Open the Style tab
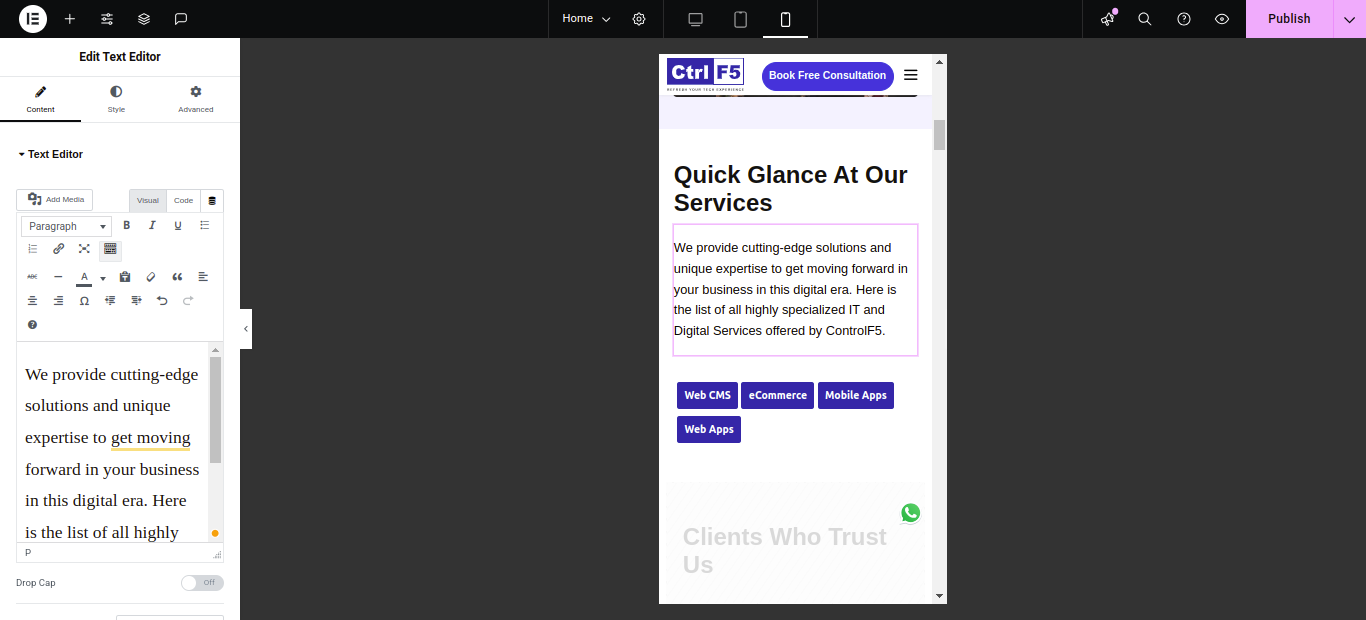This screenshot has height=620, width=1366. (x=116, y=99)
